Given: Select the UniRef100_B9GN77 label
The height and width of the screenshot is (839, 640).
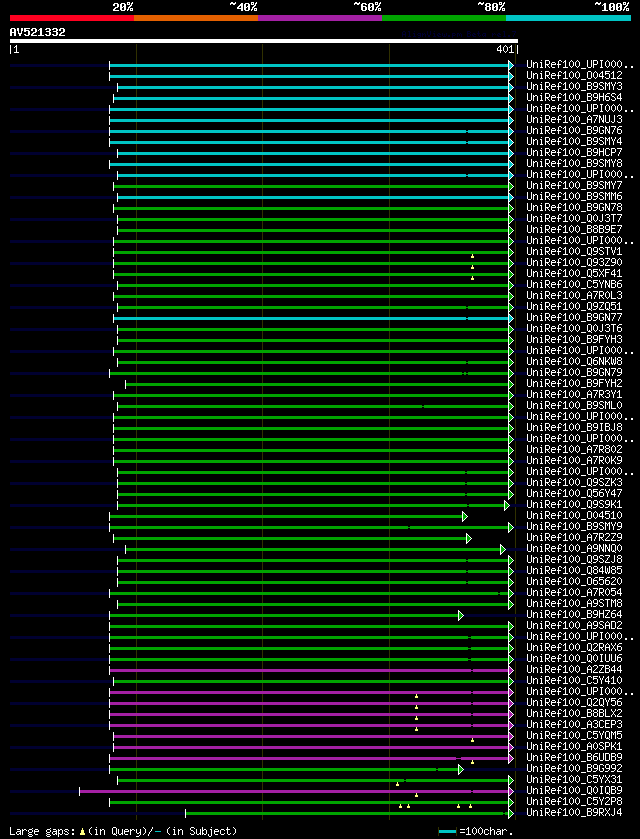Looking at the screenshot, I should 574,317.
